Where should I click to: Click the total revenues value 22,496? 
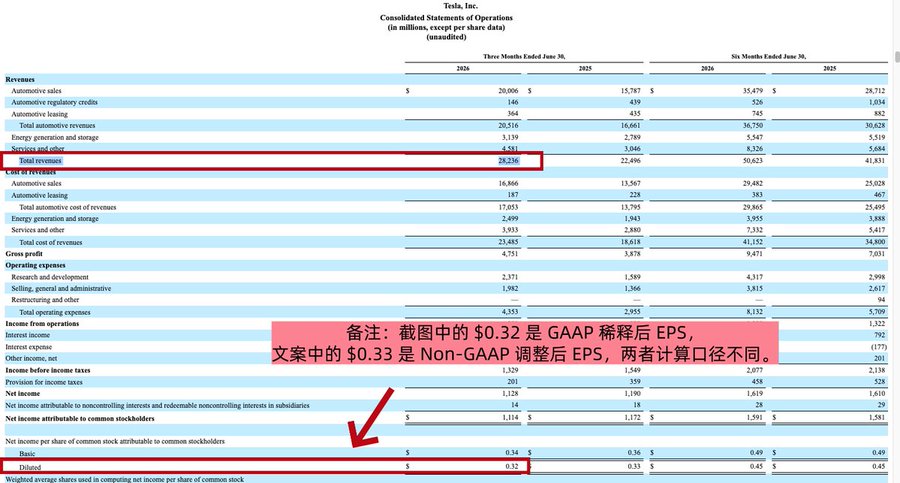631,161
